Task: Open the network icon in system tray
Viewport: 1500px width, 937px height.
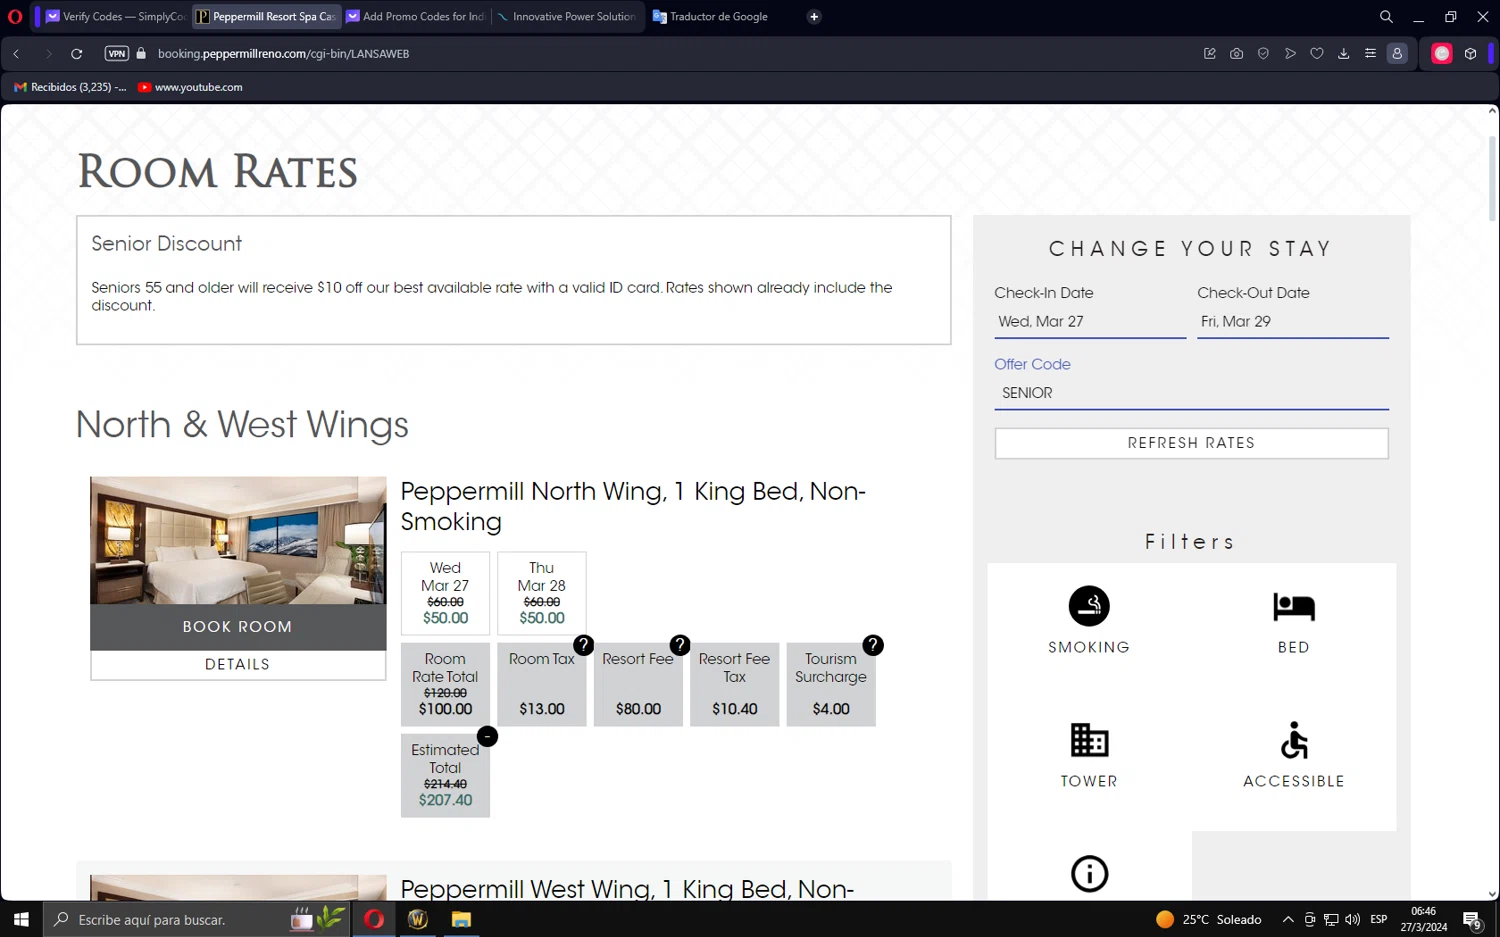Action: (x=1331, y=920)
